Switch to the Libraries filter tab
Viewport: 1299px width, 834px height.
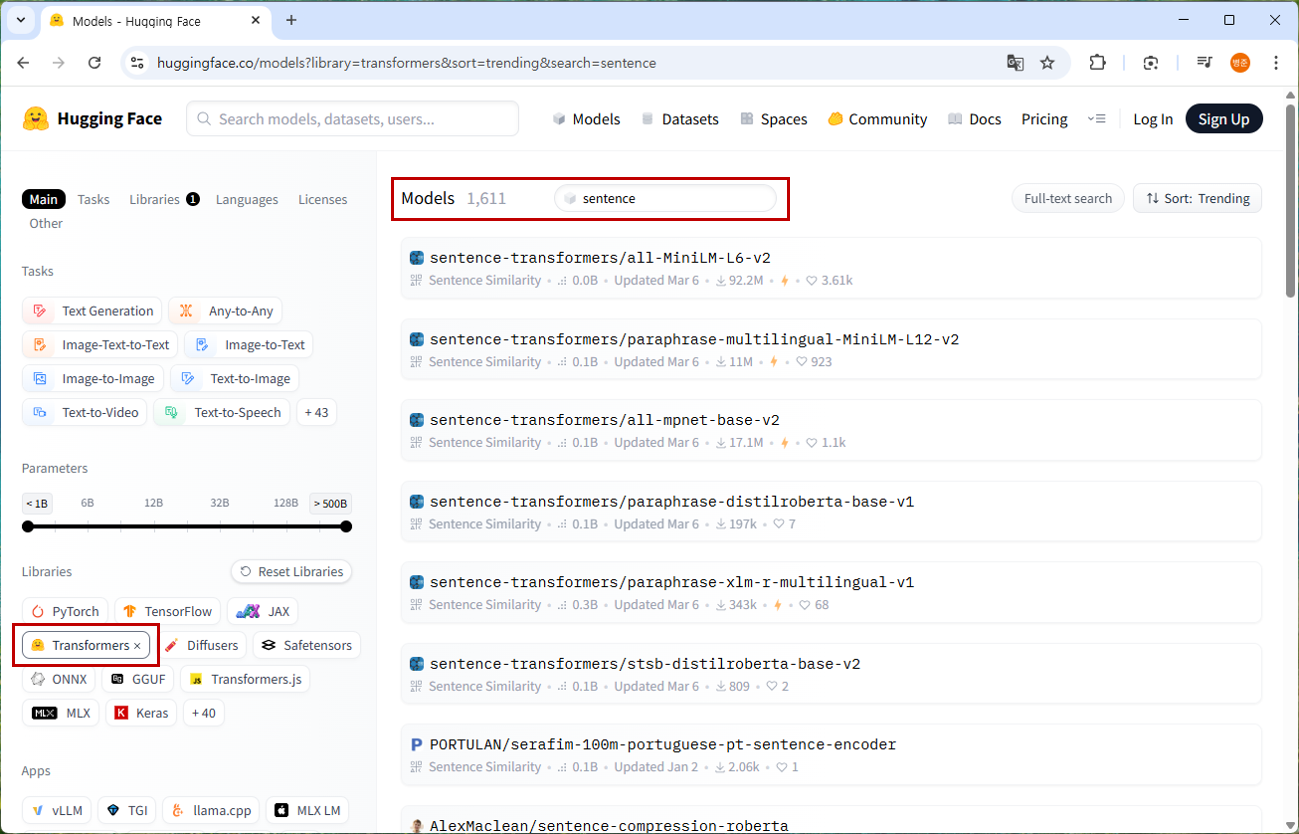[164, 199]
